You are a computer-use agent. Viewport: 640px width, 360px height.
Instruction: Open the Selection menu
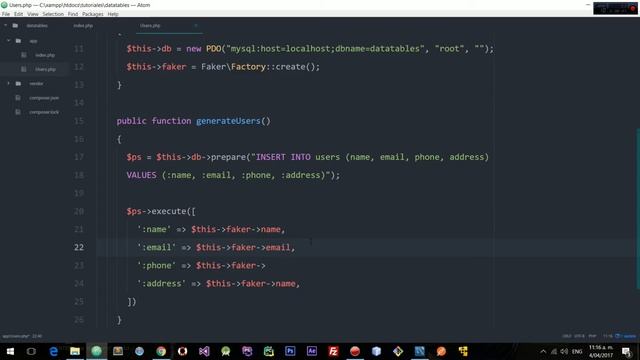(x=53, y=14)
